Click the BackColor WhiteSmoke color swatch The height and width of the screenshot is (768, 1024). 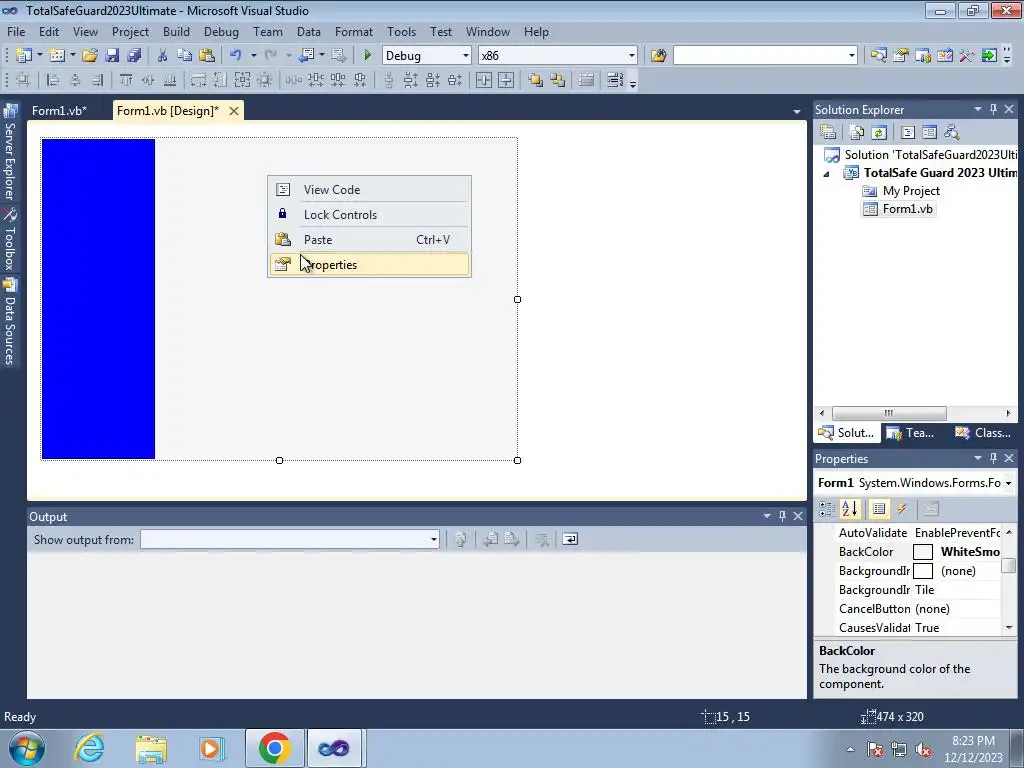click(x=923, y=552)
